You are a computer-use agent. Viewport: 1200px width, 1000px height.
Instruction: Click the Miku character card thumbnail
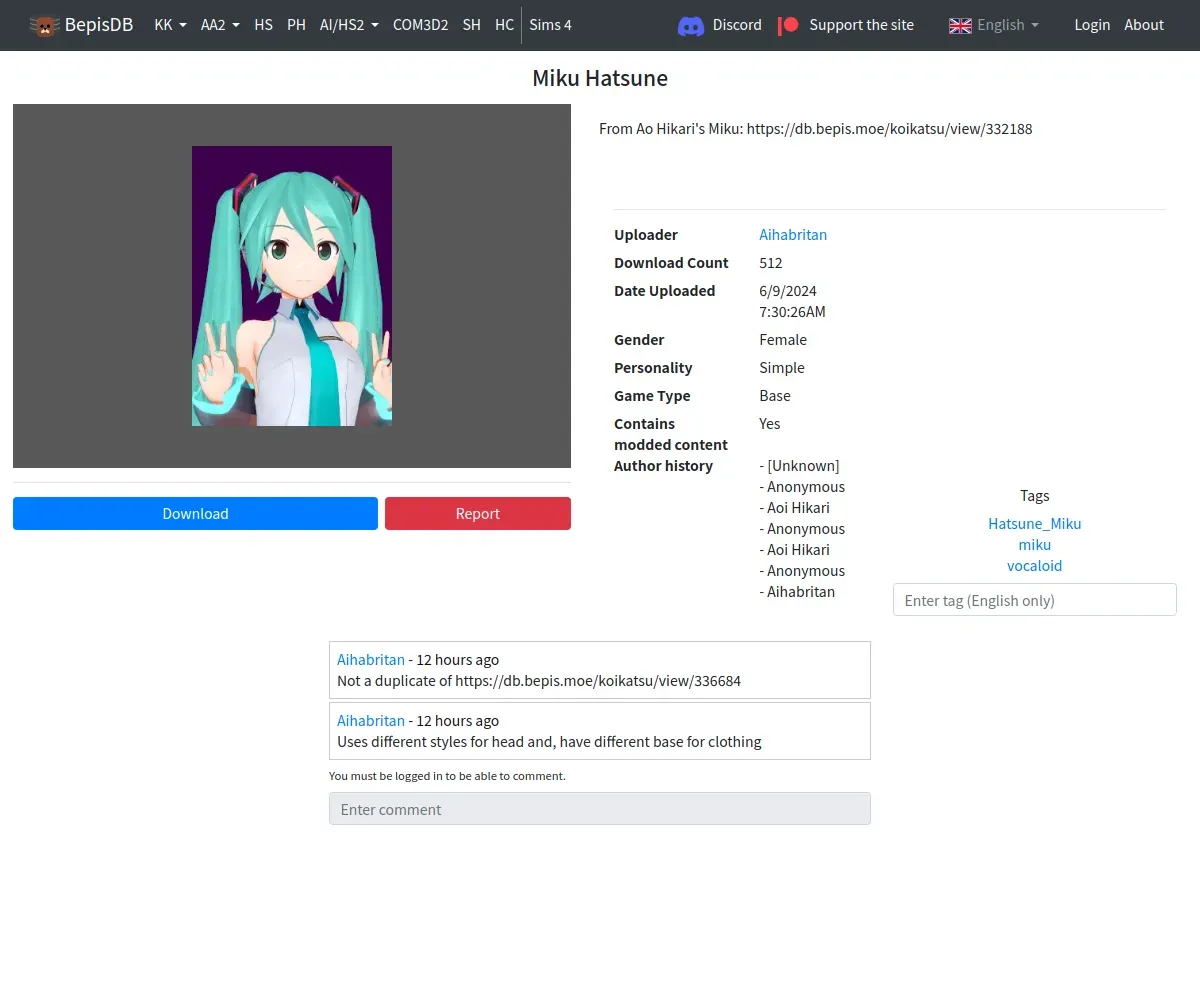click(x=292, y=286)
